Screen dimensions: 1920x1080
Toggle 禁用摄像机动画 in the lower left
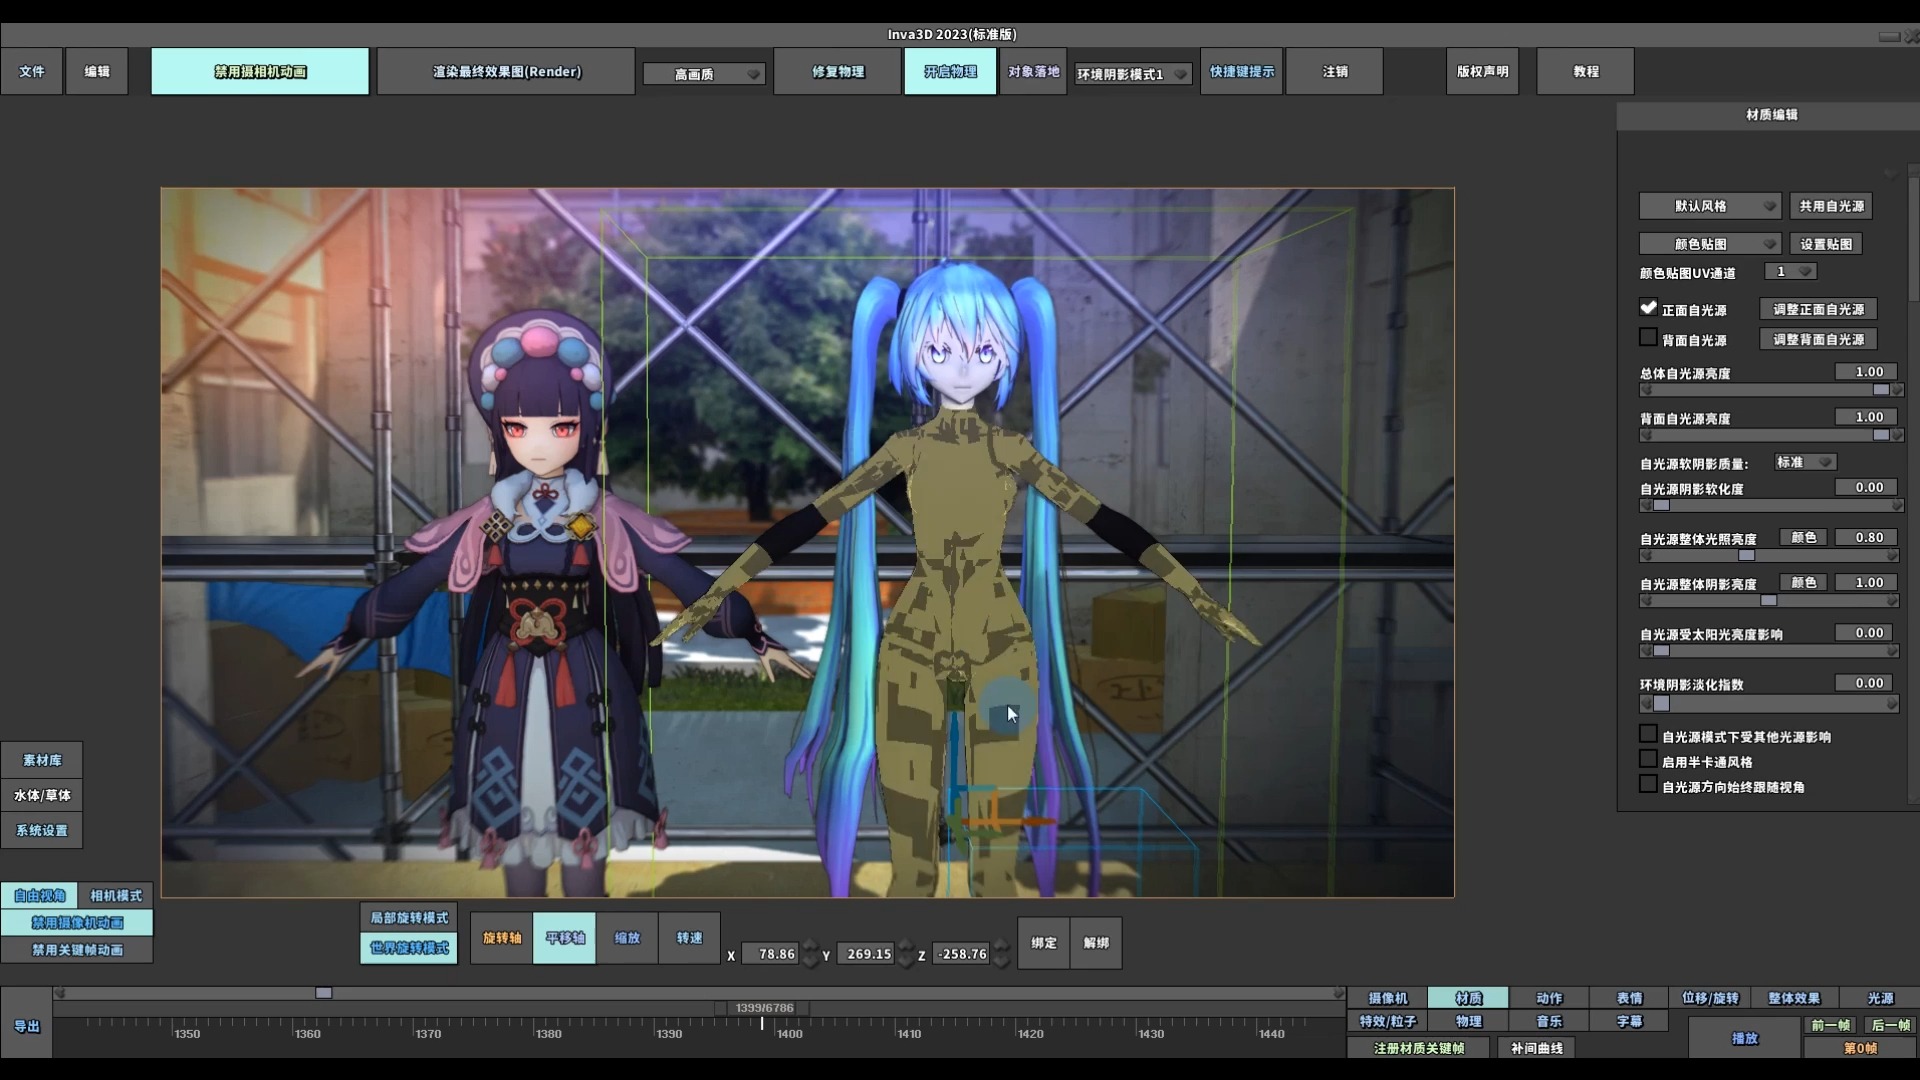click(77, 923)
